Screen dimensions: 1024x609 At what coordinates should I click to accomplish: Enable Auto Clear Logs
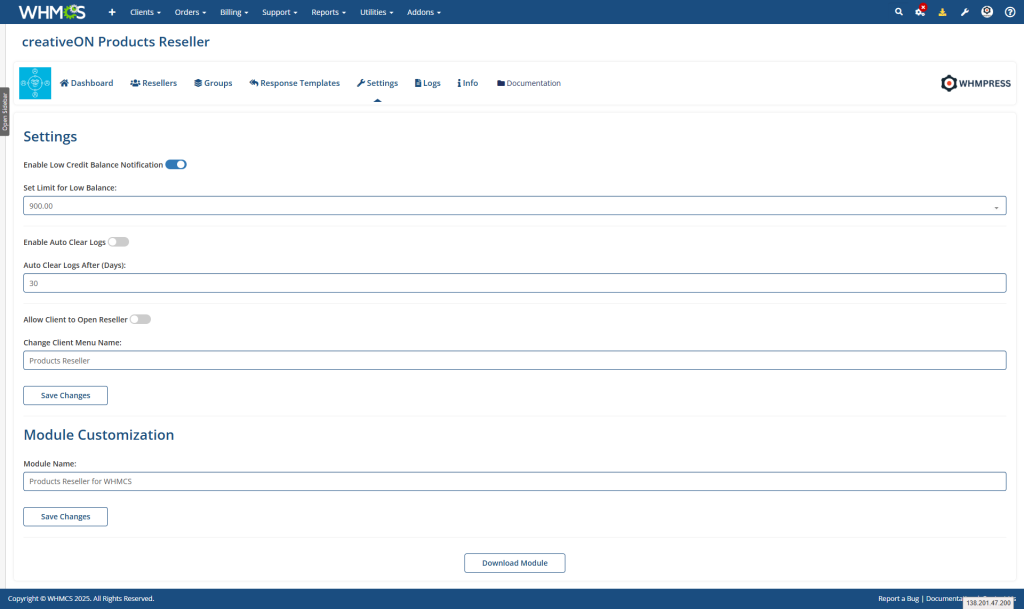tap(117, 241)
